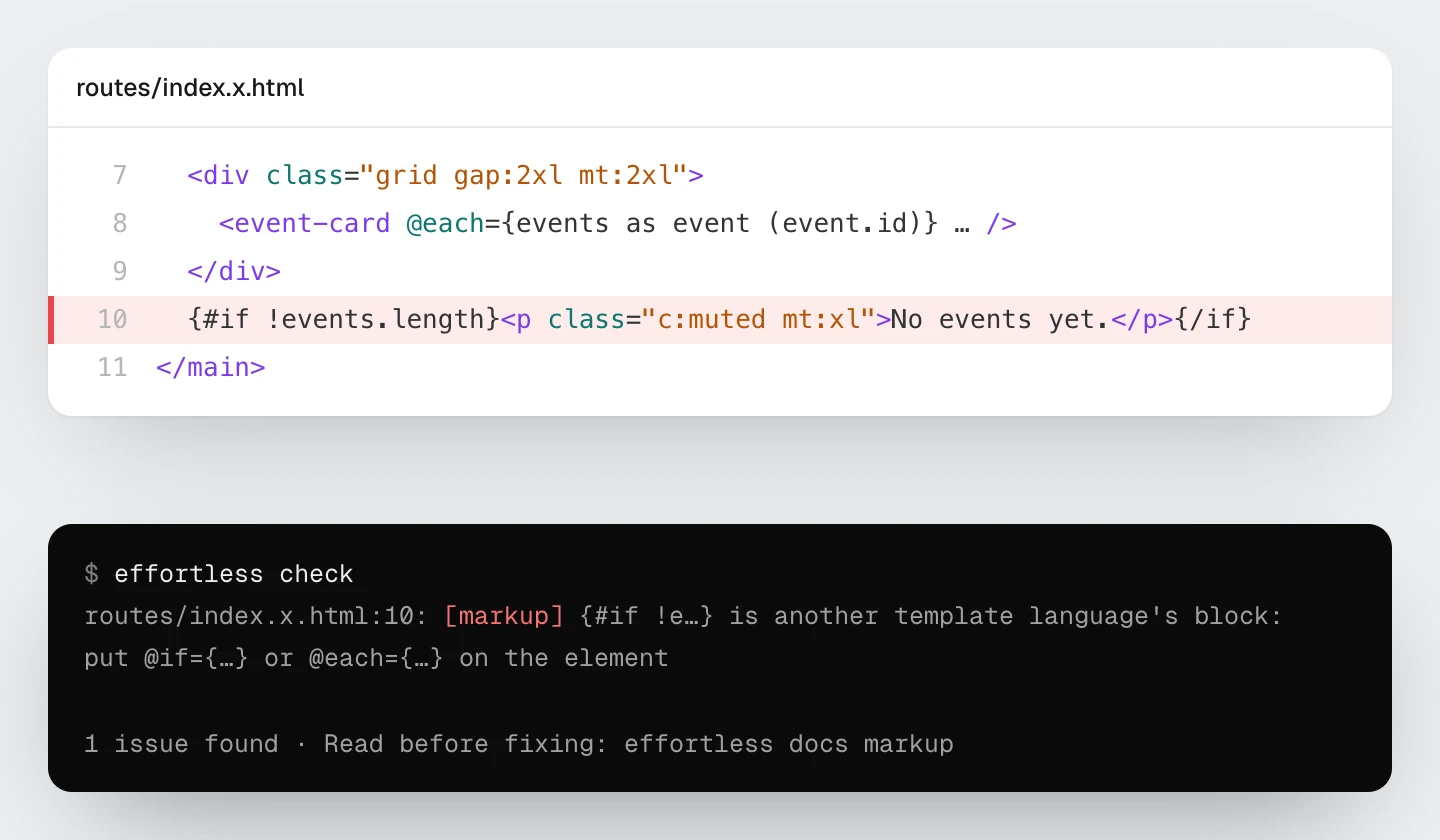Click the "put @if={…} or @each={…} on the element" hint

pyautogui.click(x=377, y=658)
